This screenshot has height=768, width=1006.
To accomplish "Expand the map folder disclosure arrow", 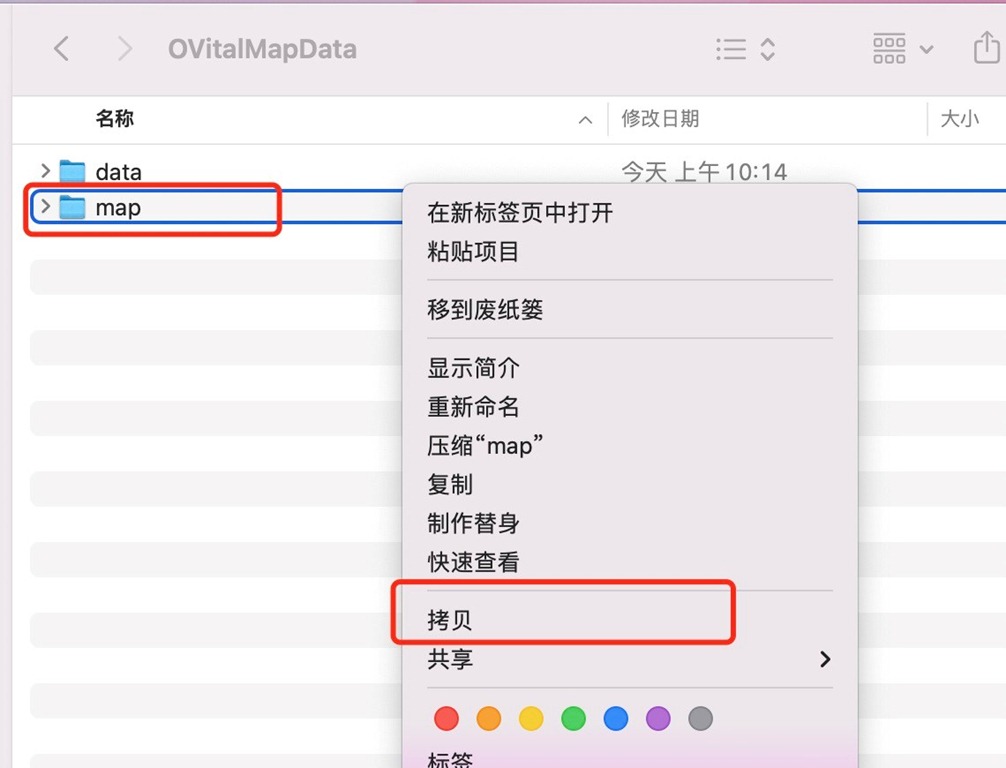I will pos(44,206).
